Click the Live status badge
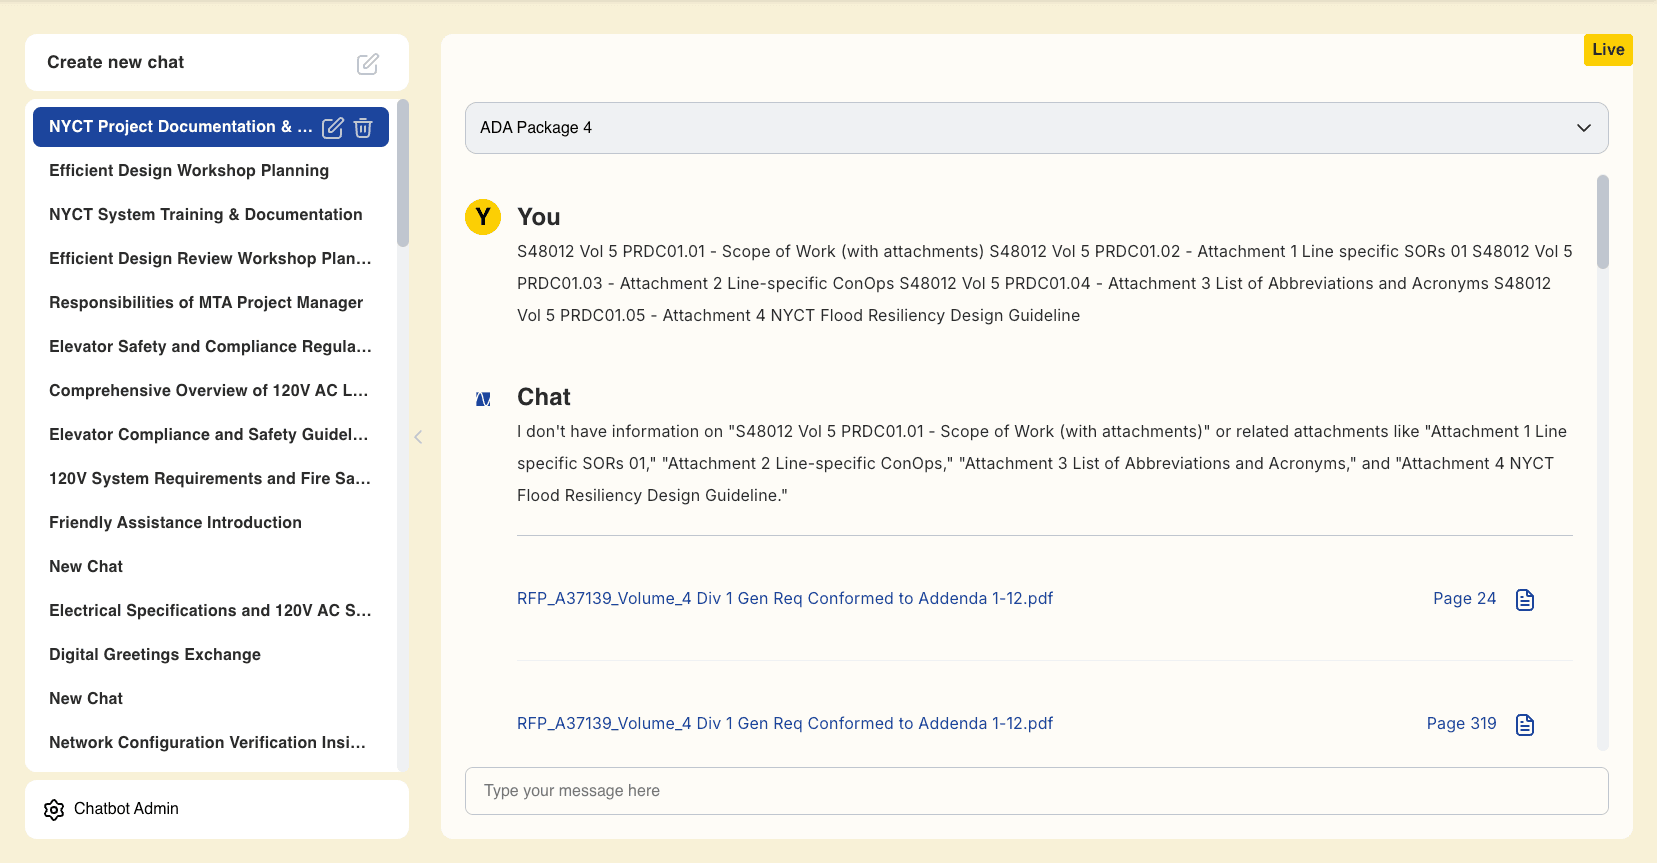Viewport: 1657px width, 864px height. pos(1608,50)
